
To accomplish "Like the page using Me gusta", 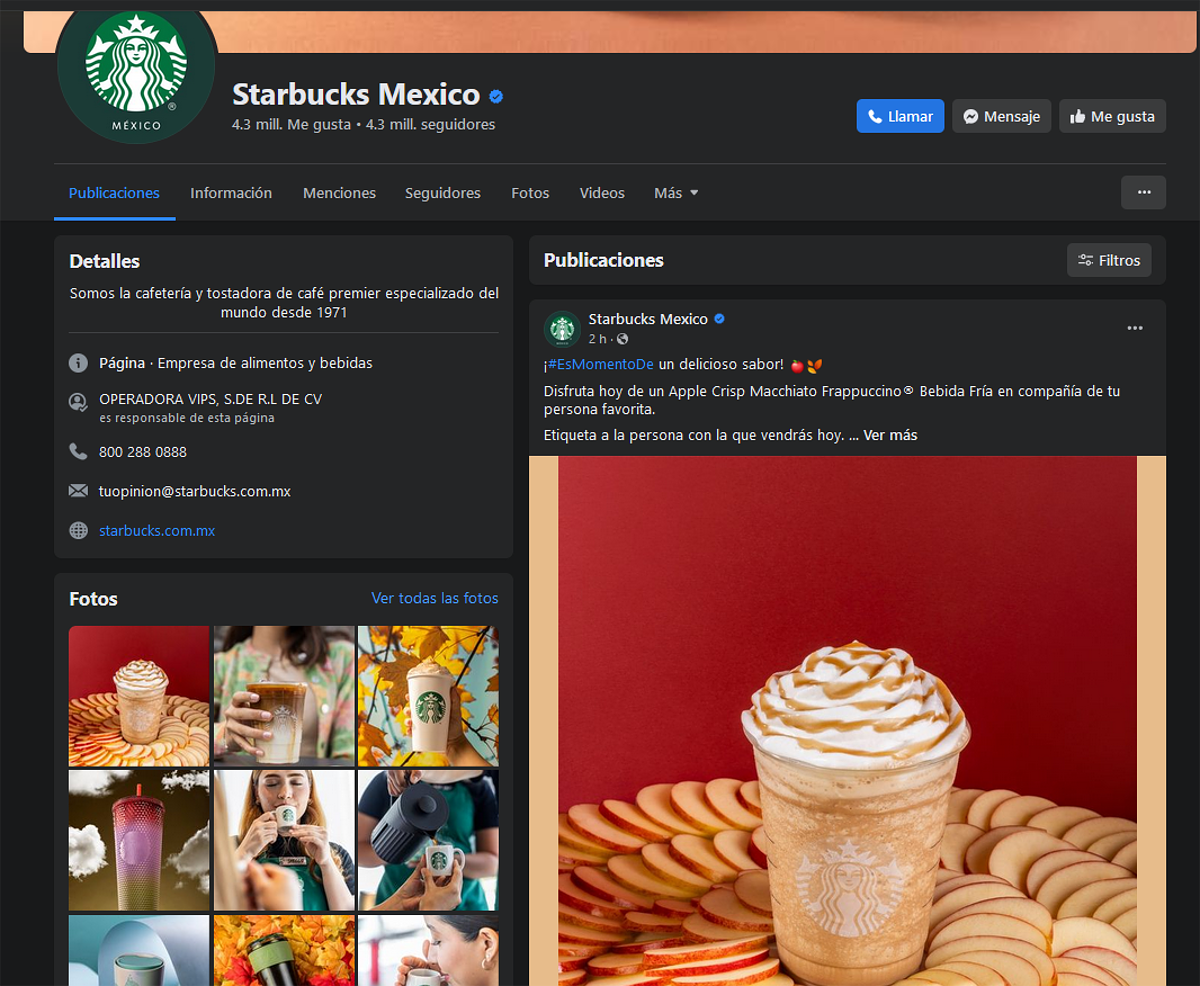I will (x=1112, y=116).
